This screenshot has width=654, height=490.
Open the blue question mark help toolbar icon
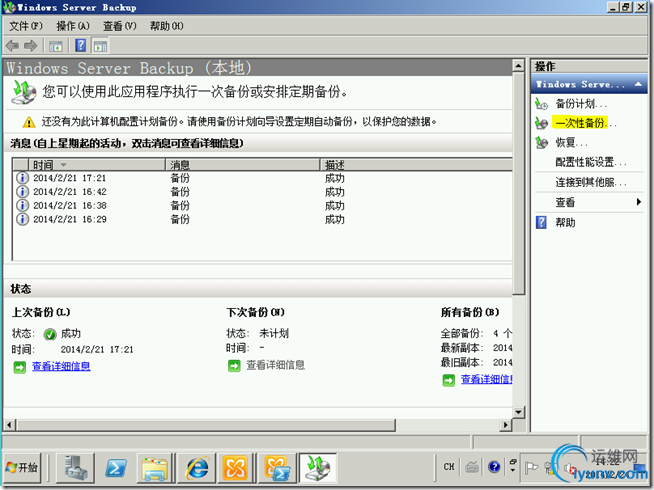point(80,45)
